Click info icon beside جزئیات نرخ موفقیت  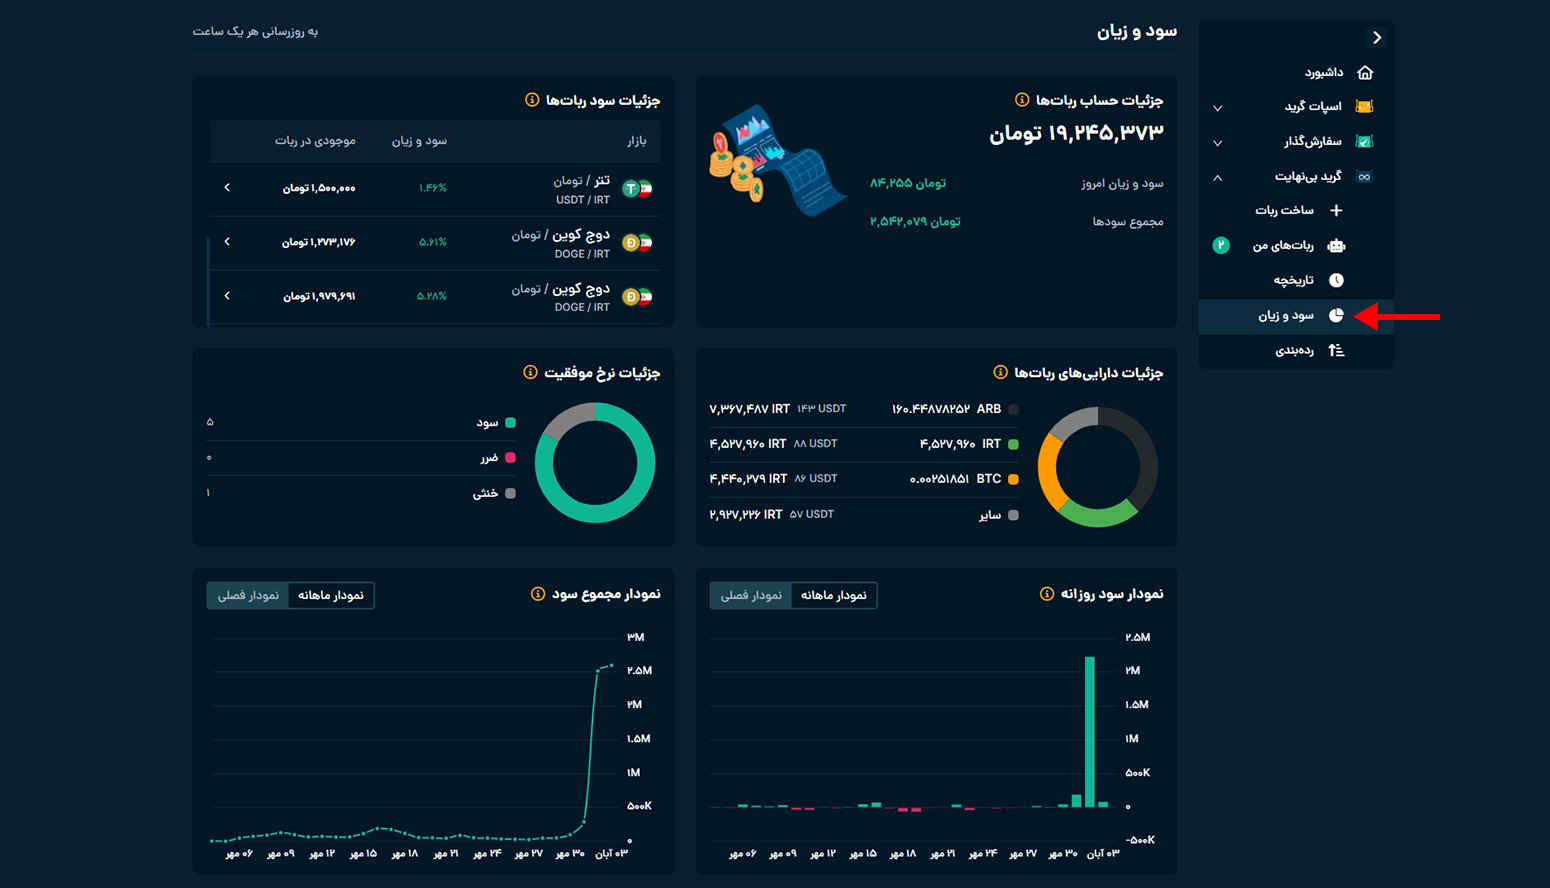click(530, 372)
